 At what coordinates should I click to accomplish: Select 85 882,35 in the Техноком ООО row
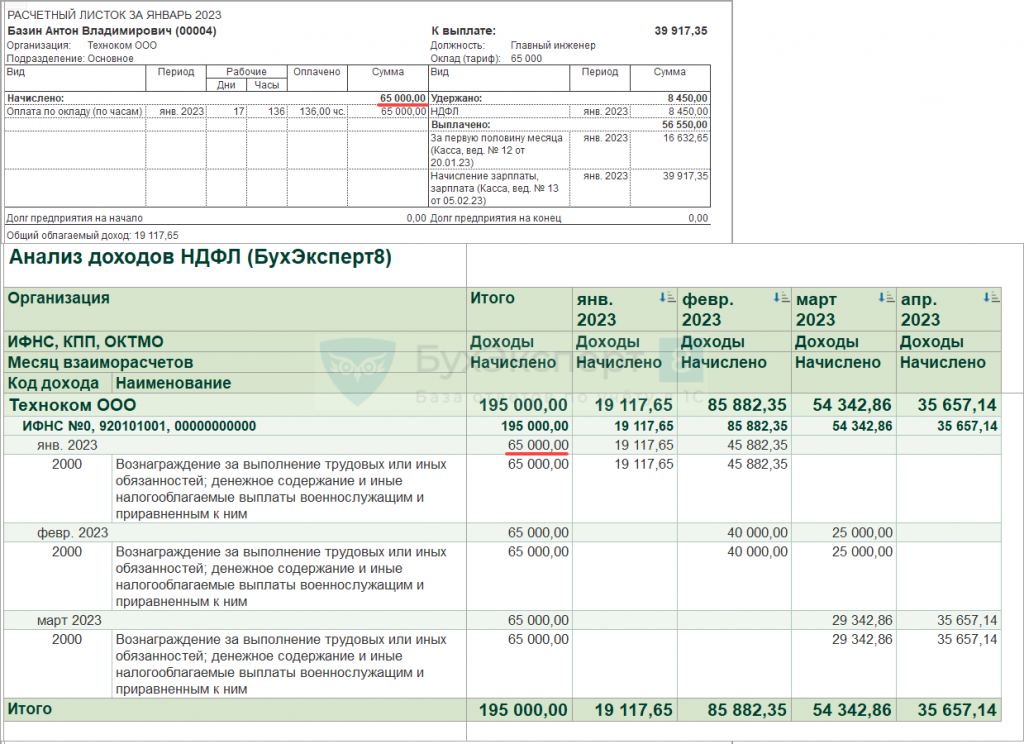coord(747,405)
